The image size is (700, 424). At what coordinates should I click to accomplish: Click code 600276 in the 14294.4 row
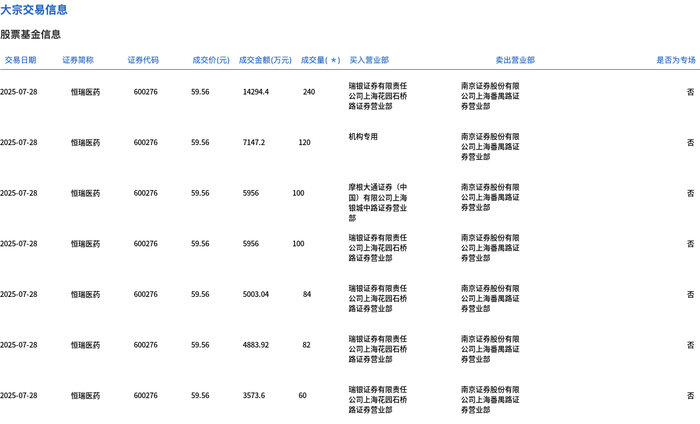point(146,92)
